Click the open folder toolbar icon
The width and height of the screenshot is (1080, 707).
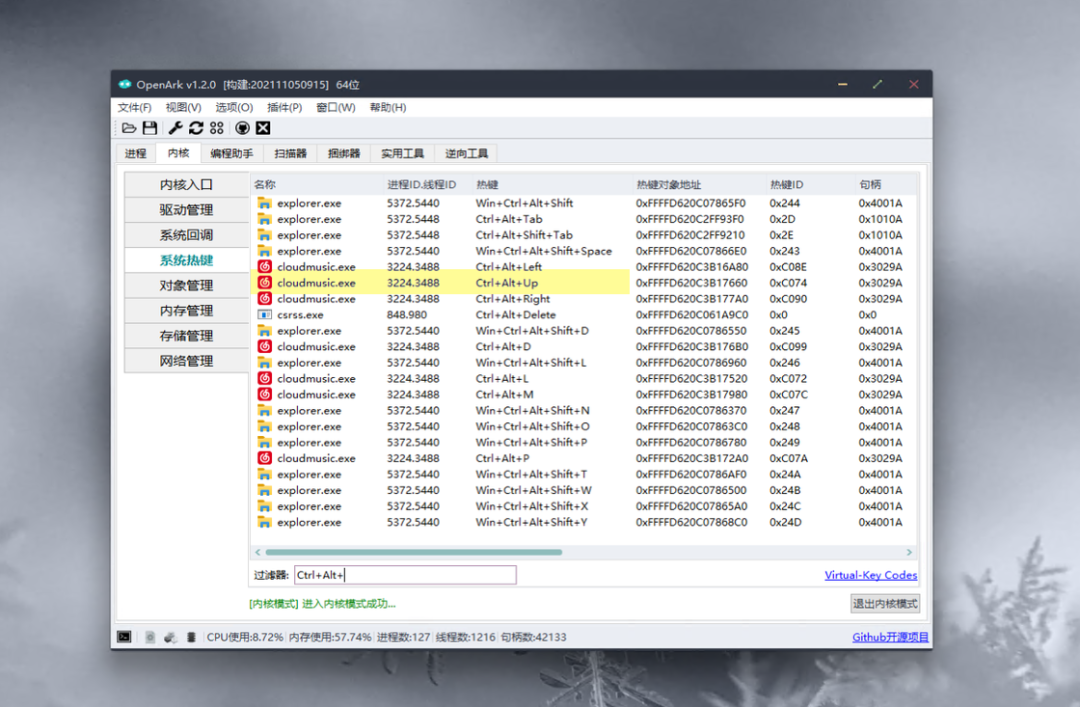pos(129,128)
